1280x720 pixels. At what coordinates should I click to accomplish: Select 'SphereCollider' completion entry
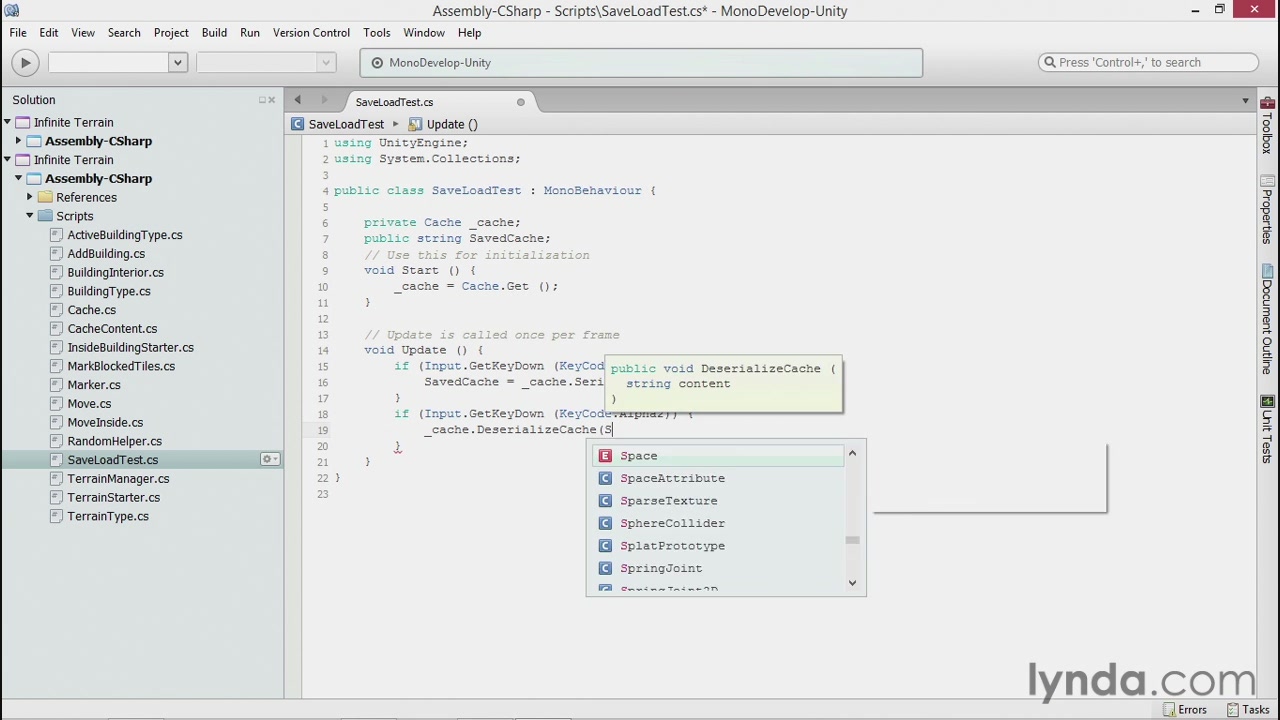click(x=719, y=523)
